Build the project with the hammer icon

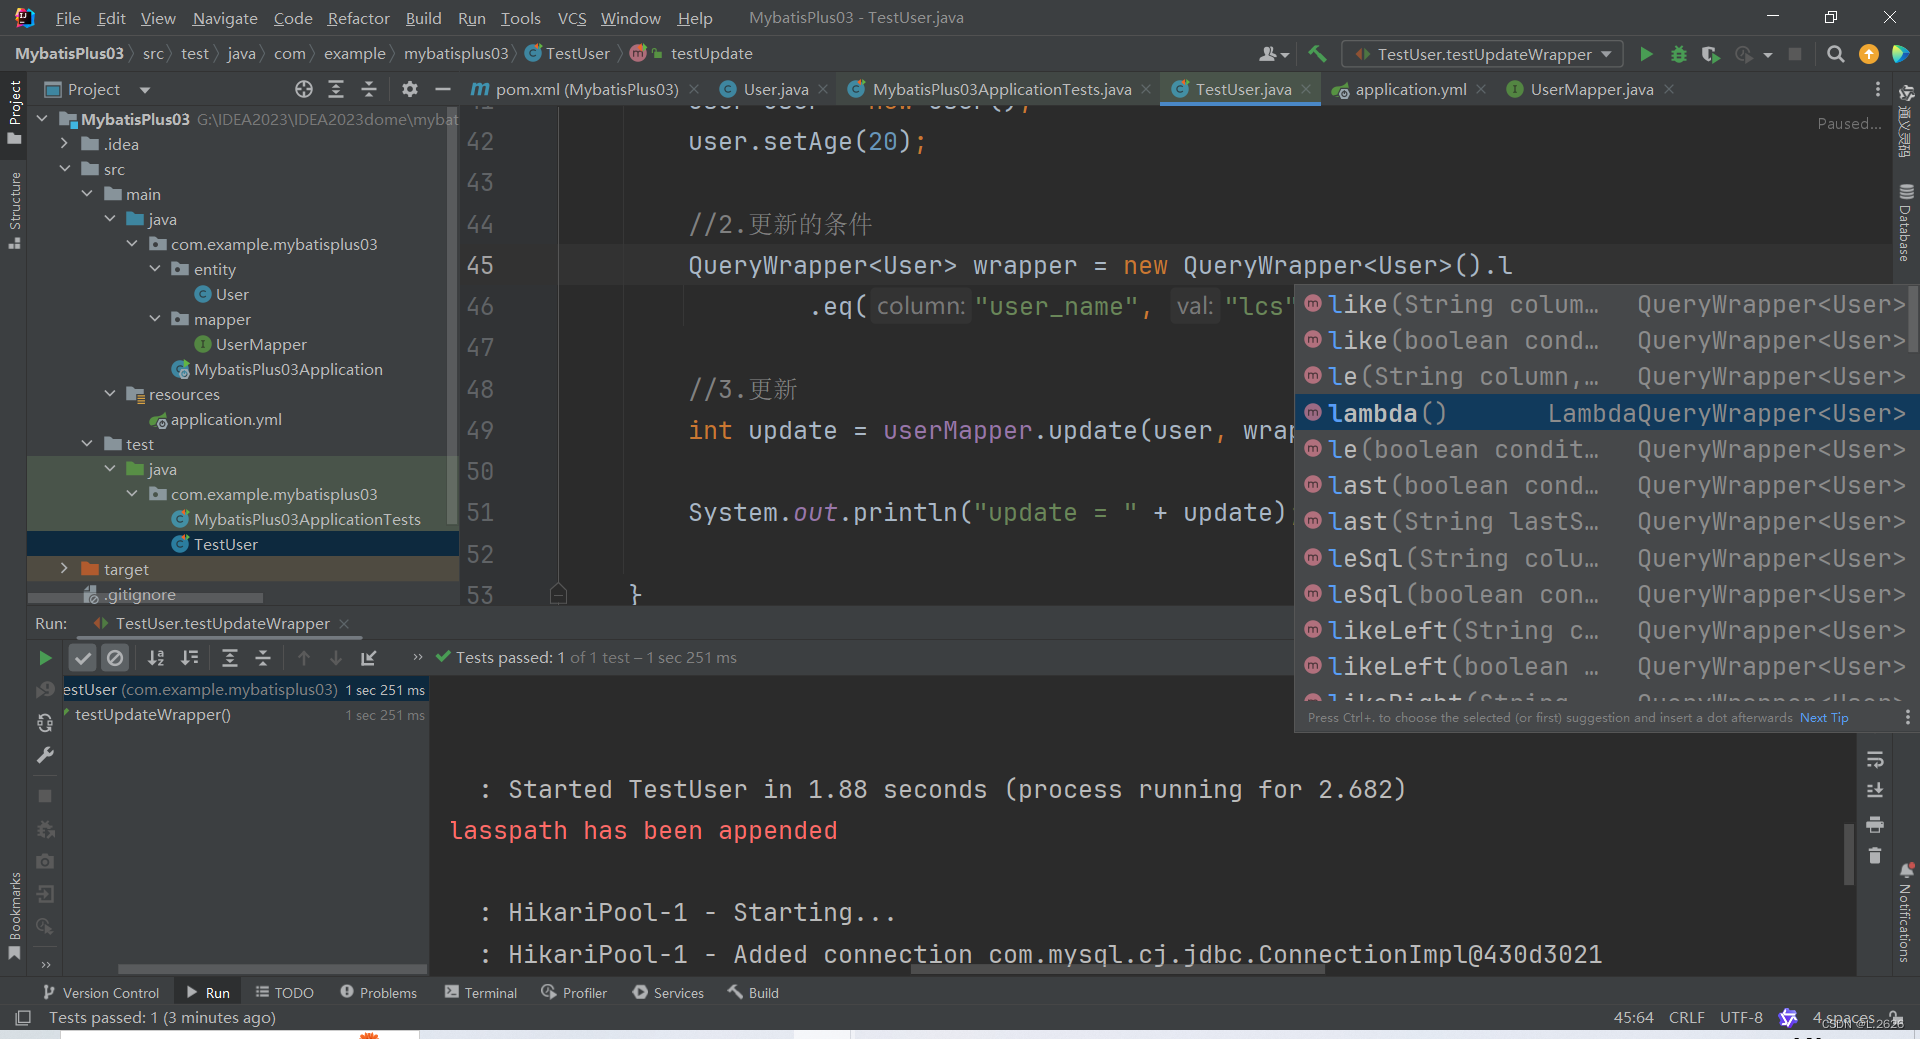click(1317, 54)
